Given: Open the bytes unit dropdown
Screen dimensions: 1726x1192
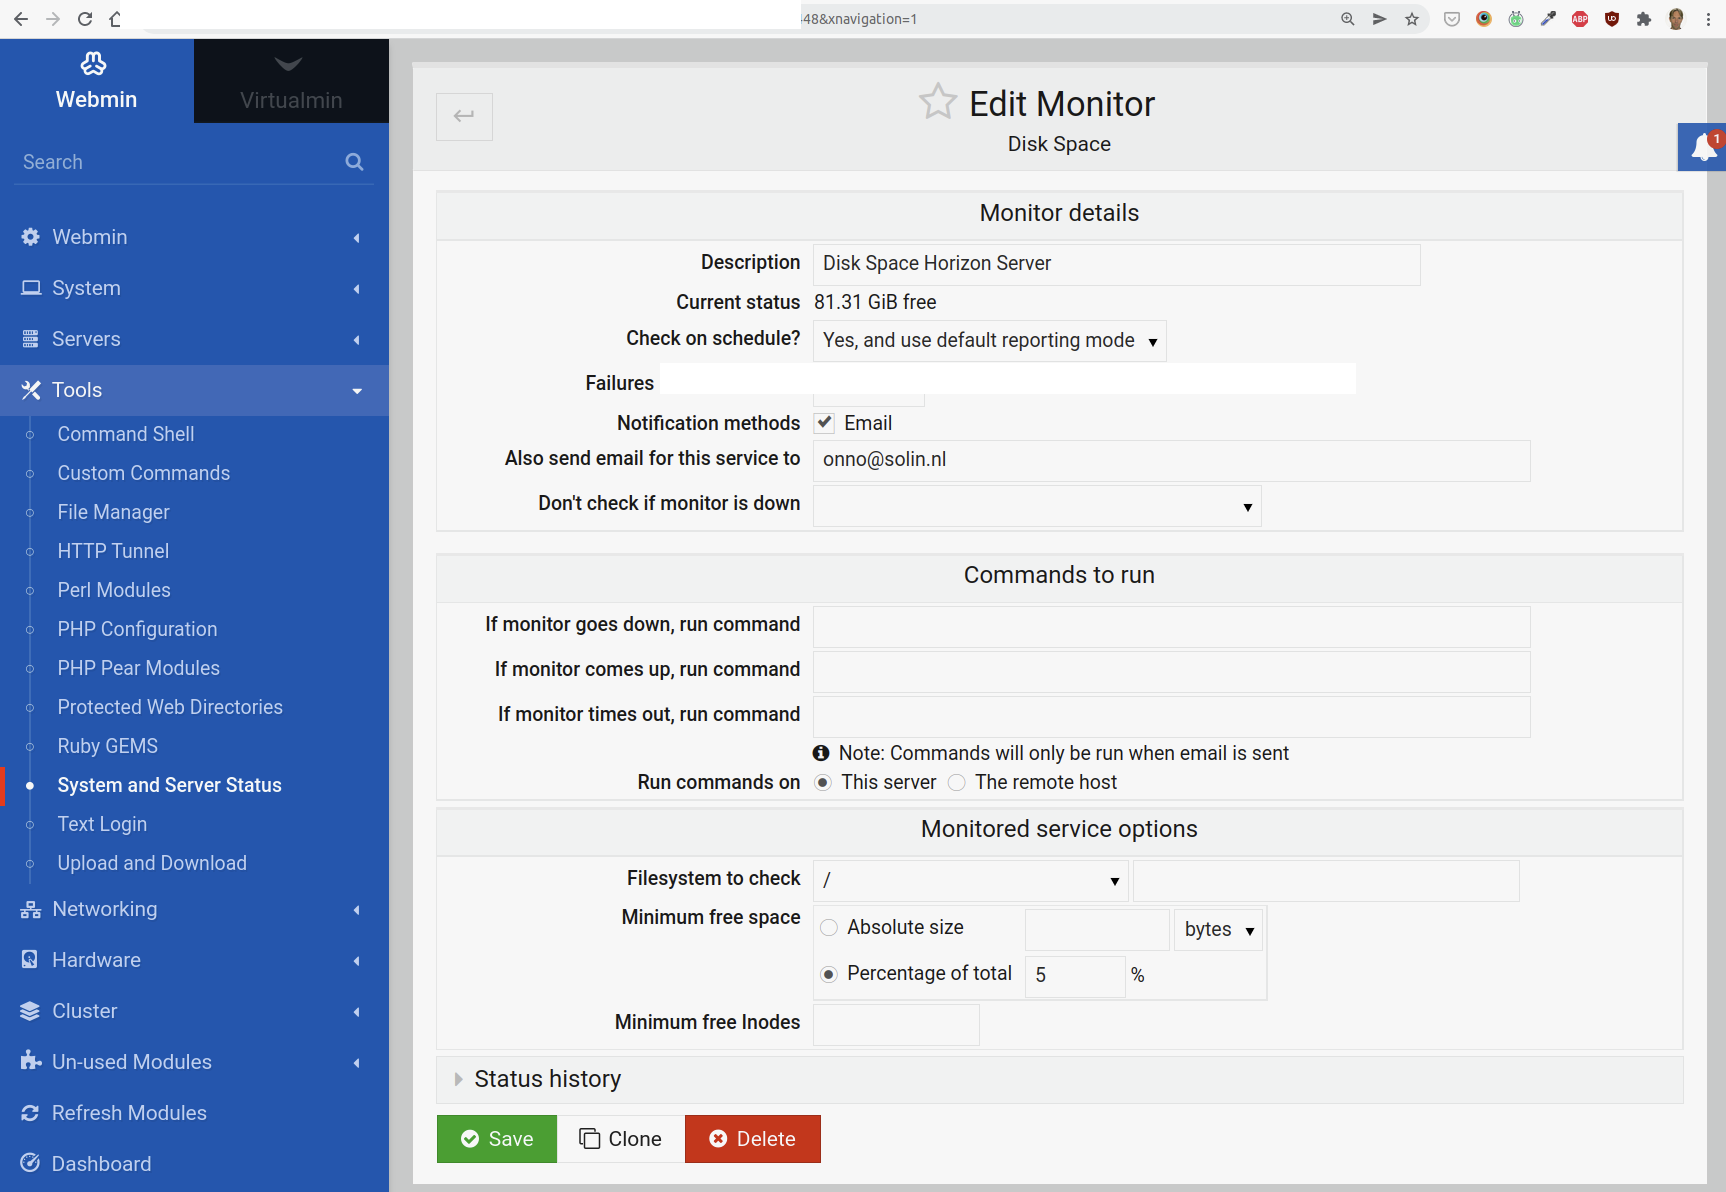Looking at the screenshot, I should tap(1218, 930).
